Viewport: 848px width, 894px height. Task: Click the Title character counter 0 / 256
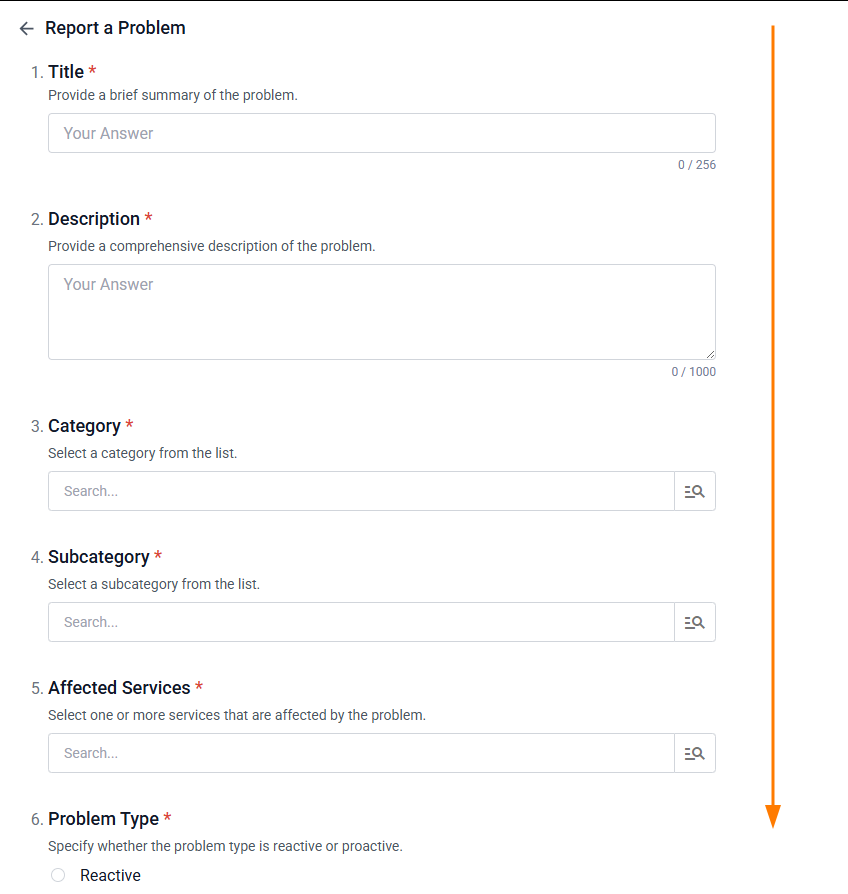pos(697,165)
